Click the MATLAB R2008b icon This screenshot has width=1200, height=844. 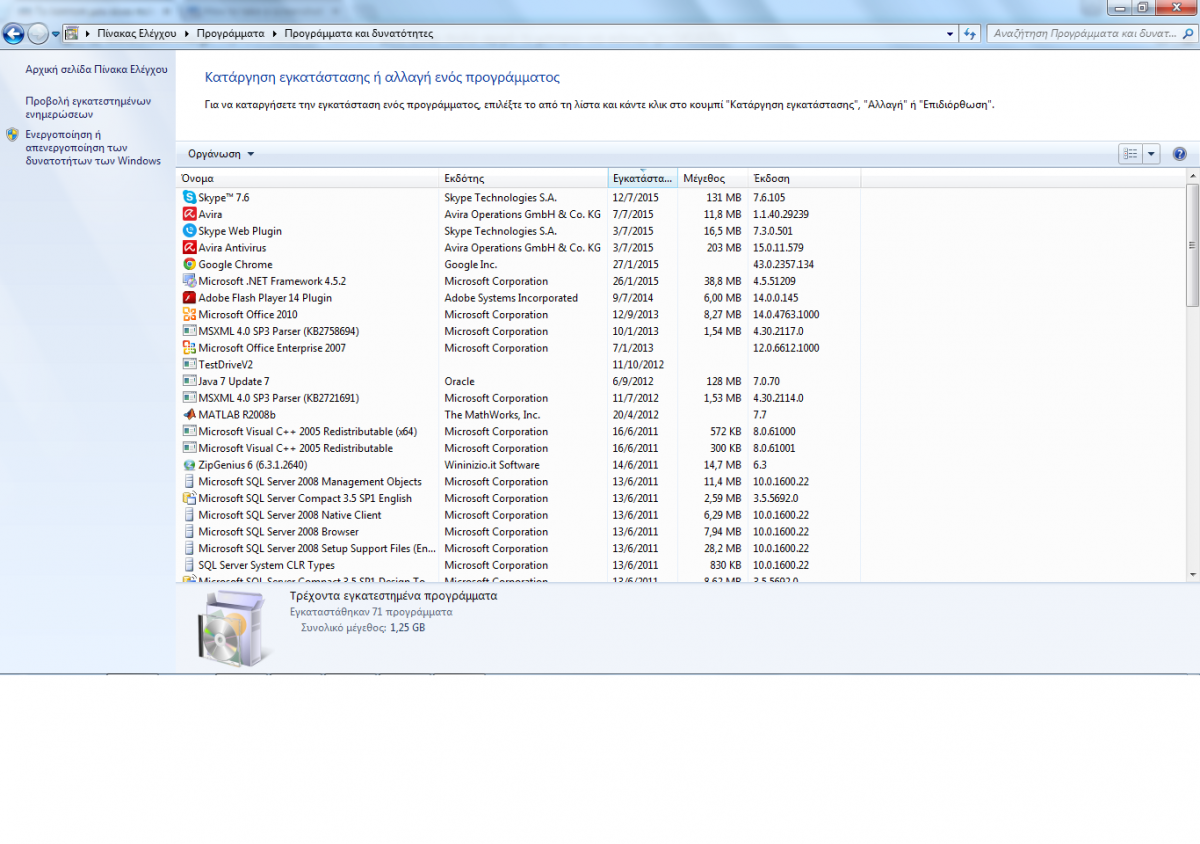[x=189, y=414]
